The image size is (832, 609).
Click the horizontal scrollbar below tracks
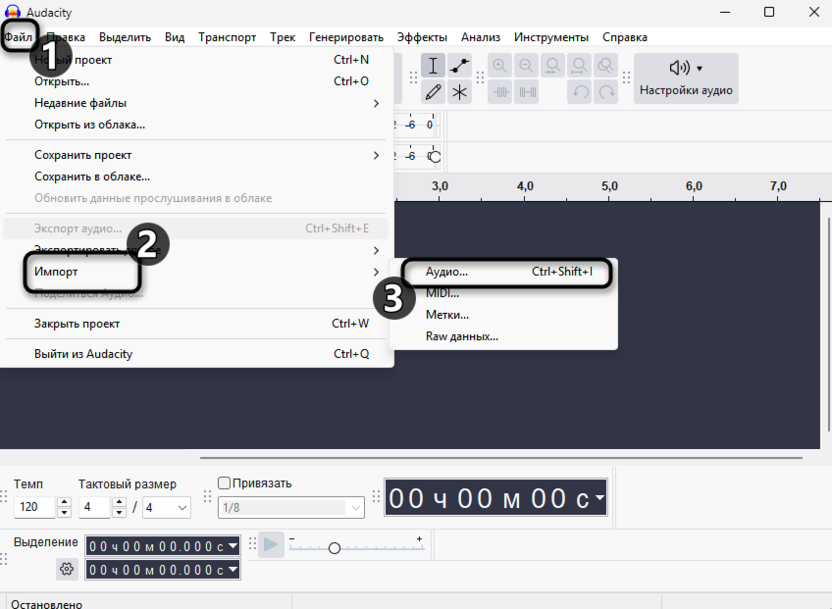pos(501,457)
